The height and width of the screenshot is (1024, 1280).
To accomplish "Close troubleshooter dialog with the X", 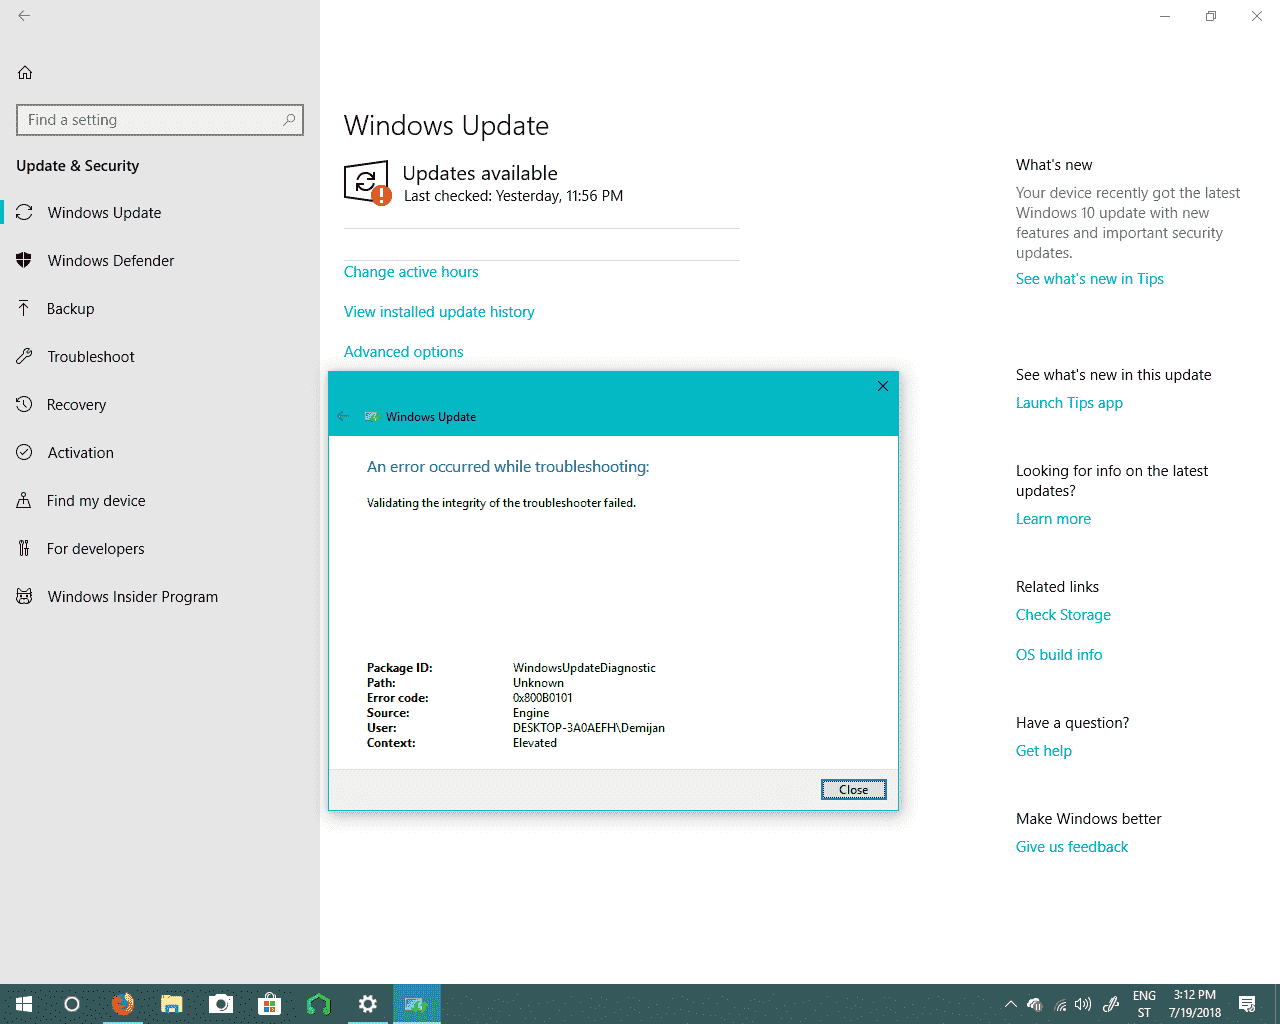I will (883, 386).
